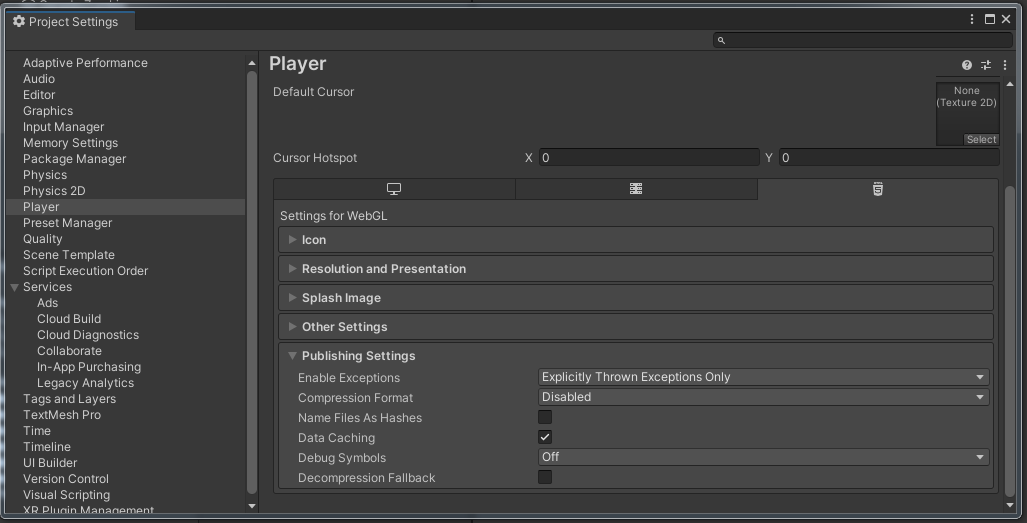Open Tags and Layers settings
This screenshot has height=523, width=1027.
69,399
